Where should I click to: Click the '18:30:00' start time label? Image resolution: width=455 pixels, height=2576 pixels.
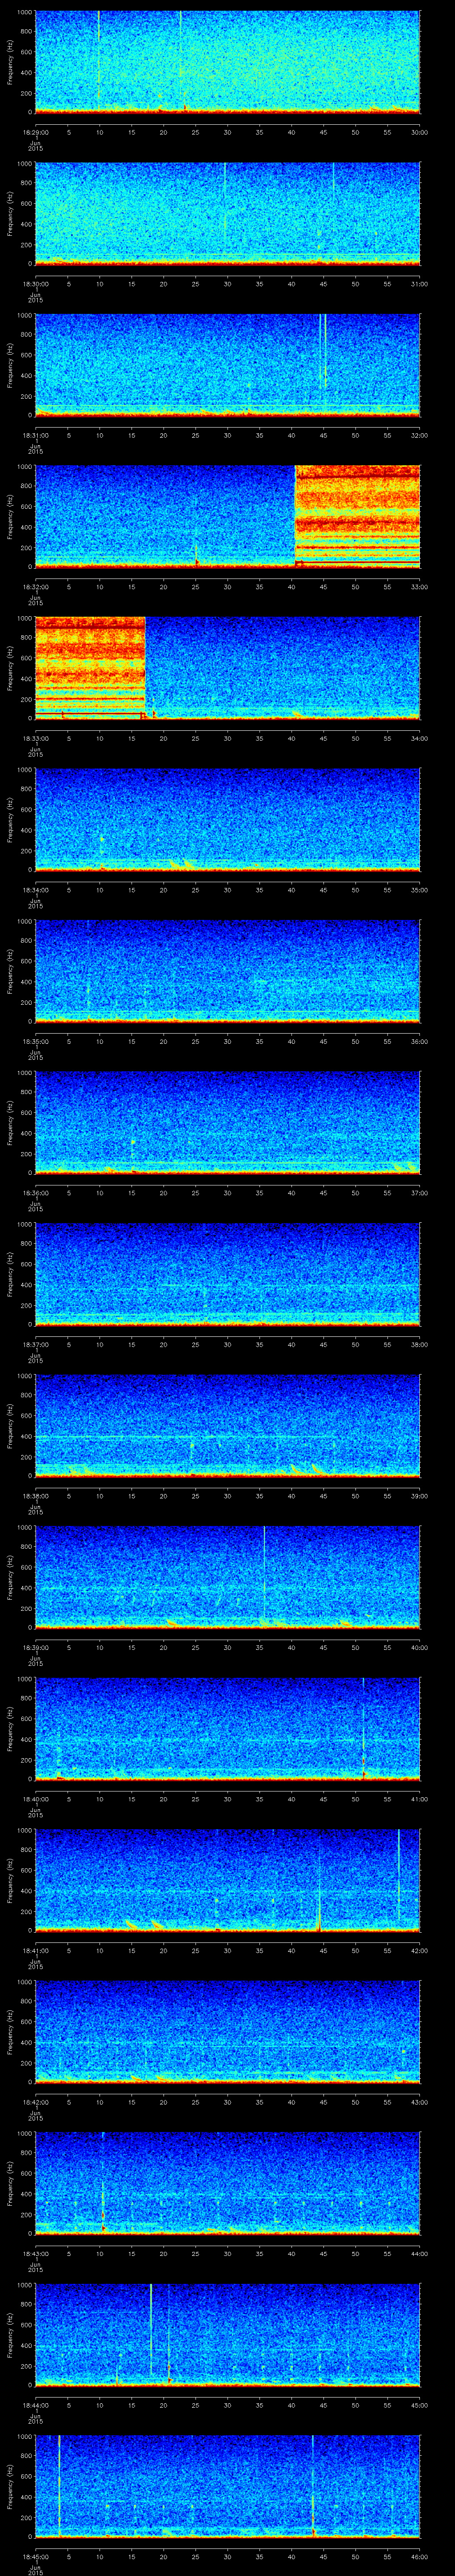pyautogui.click(x=35, y=284)
